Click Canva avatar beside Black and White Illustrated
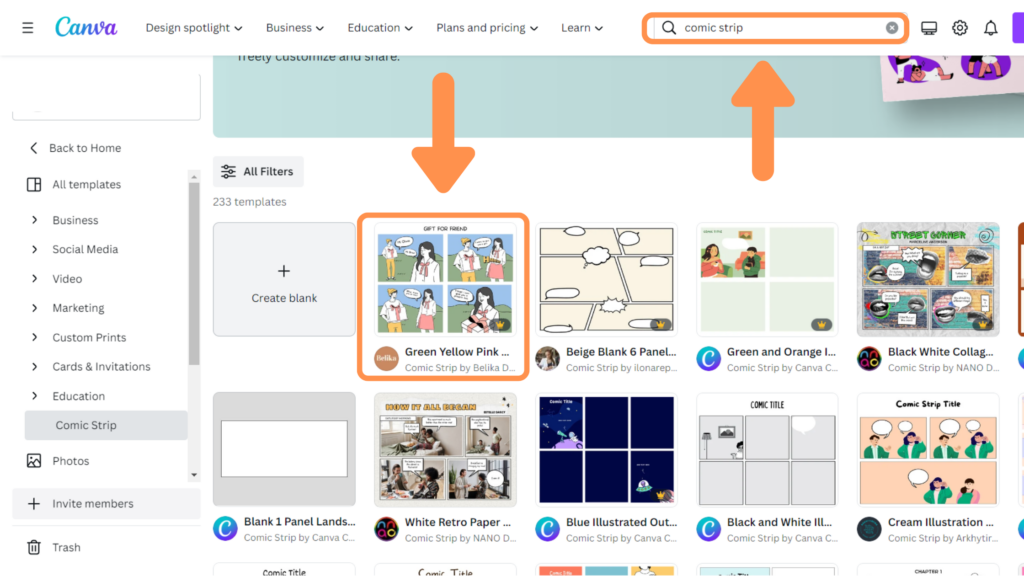 pos(708,528)
